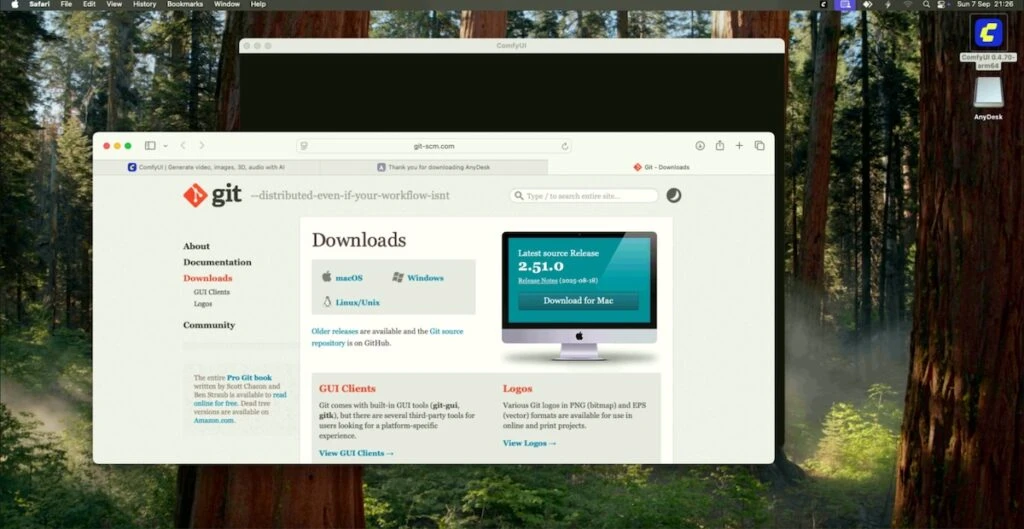Click the git-scm.com address bar
The height and width of the screenshot is (529, 1024).
pyautogui.click(x=434, y=146)
